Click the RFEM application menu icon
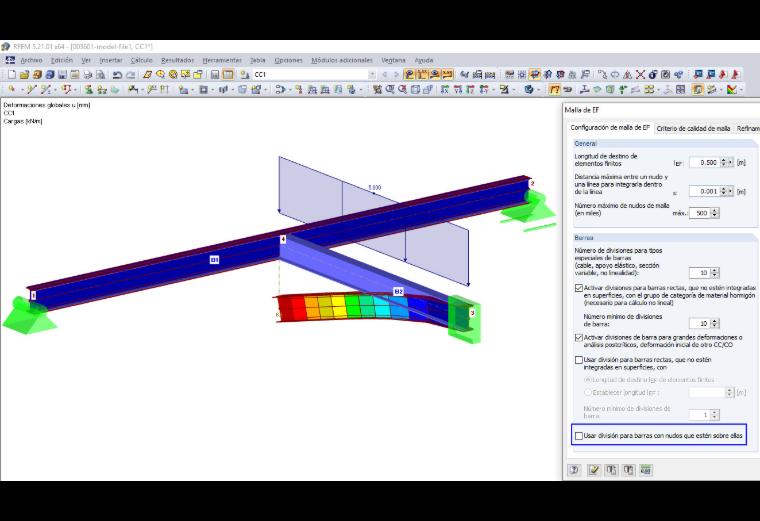 [10, 60]
